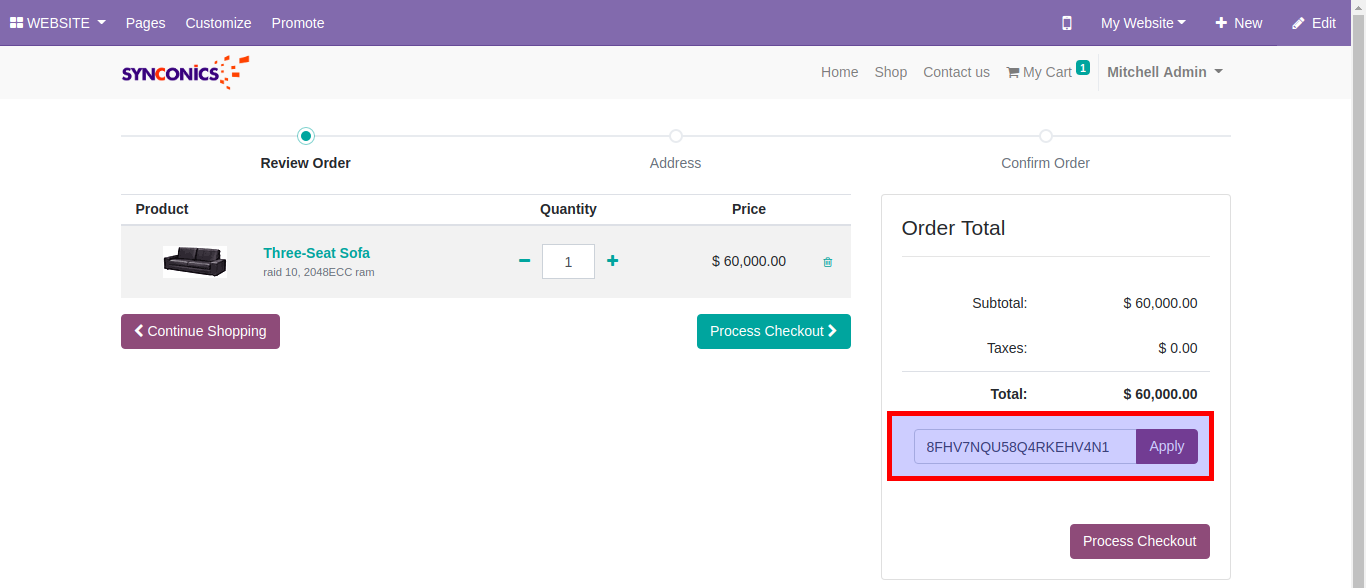Apply the coupon code
Screen dimensions: 1366x588
pos(1166,447)
